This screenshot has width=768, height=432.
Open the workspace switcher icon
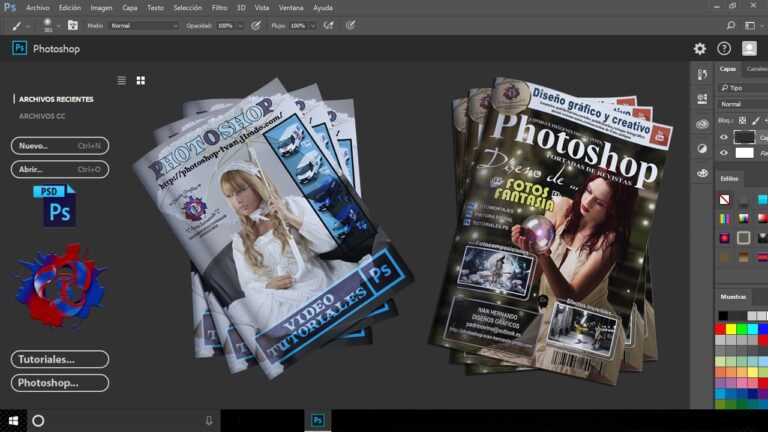(x=750, y=25)
